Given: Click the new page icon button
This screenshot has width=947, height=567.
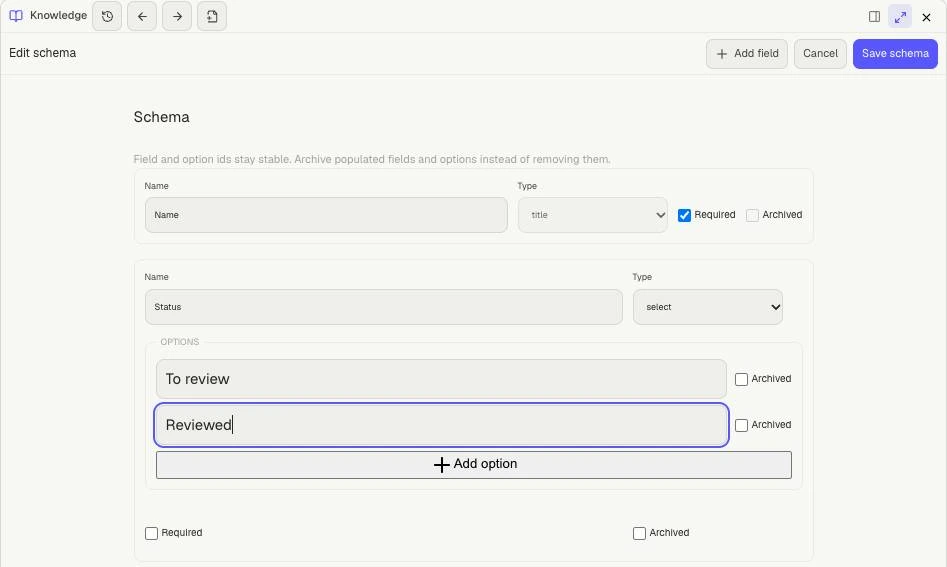Looking at the screenshot, I should tap(212, 16).
